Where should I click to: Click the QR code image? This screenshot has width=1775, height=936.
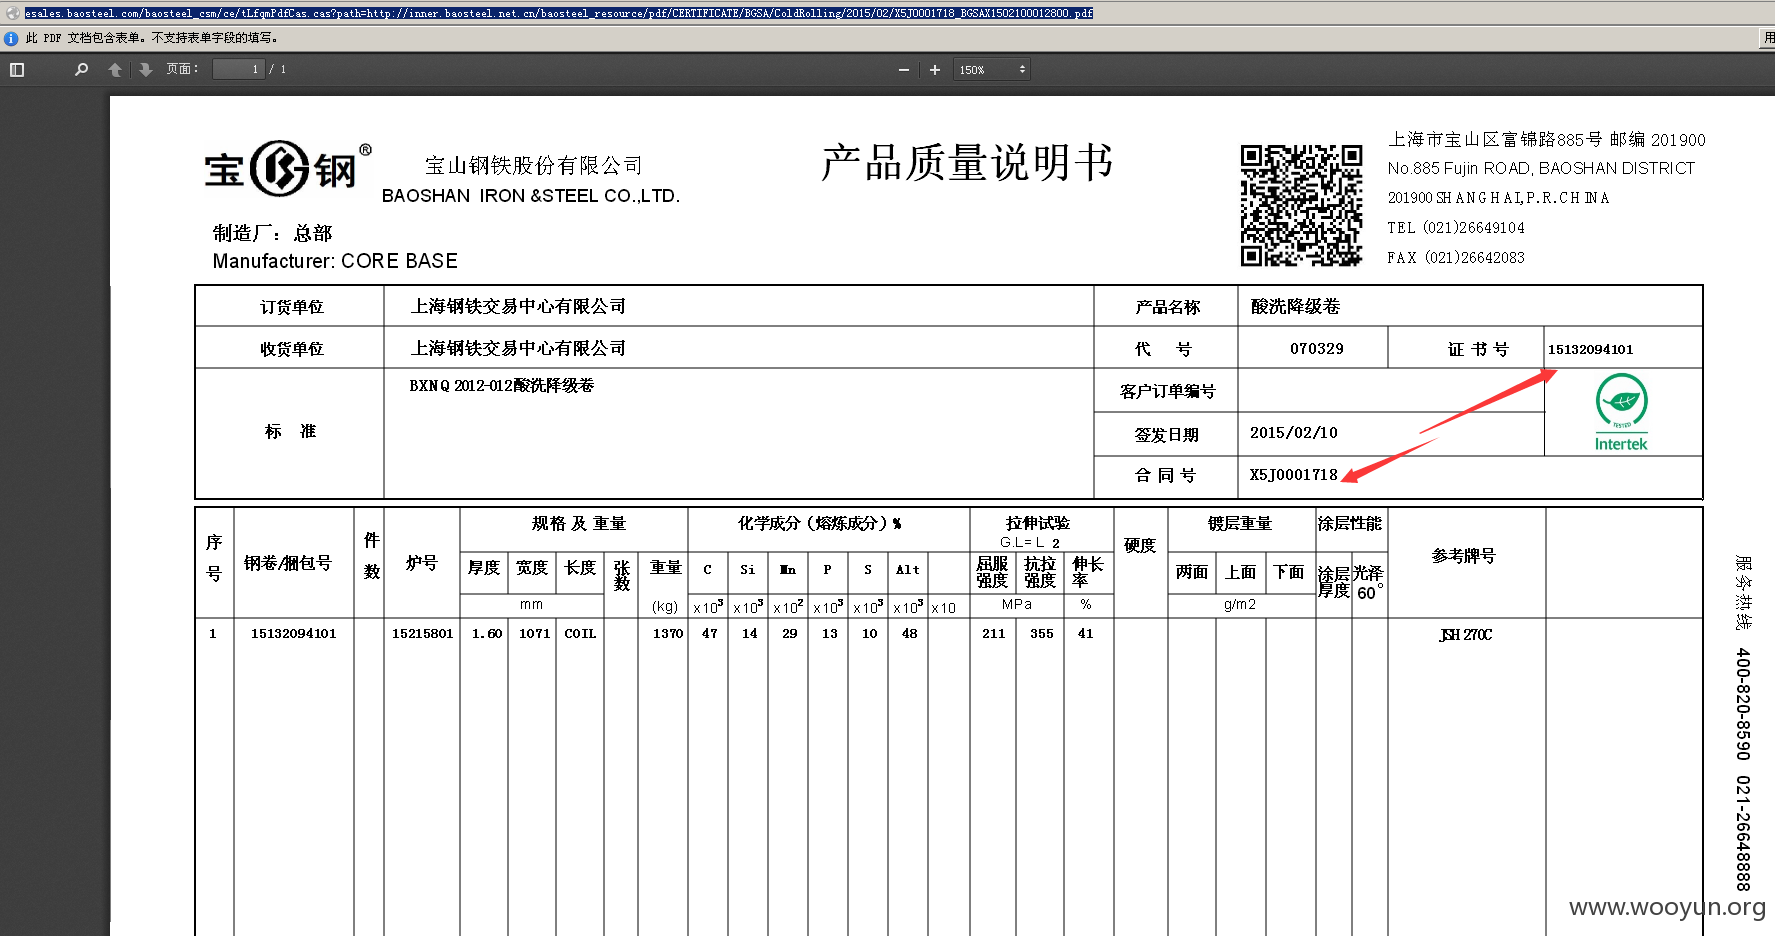[1301, 205]
